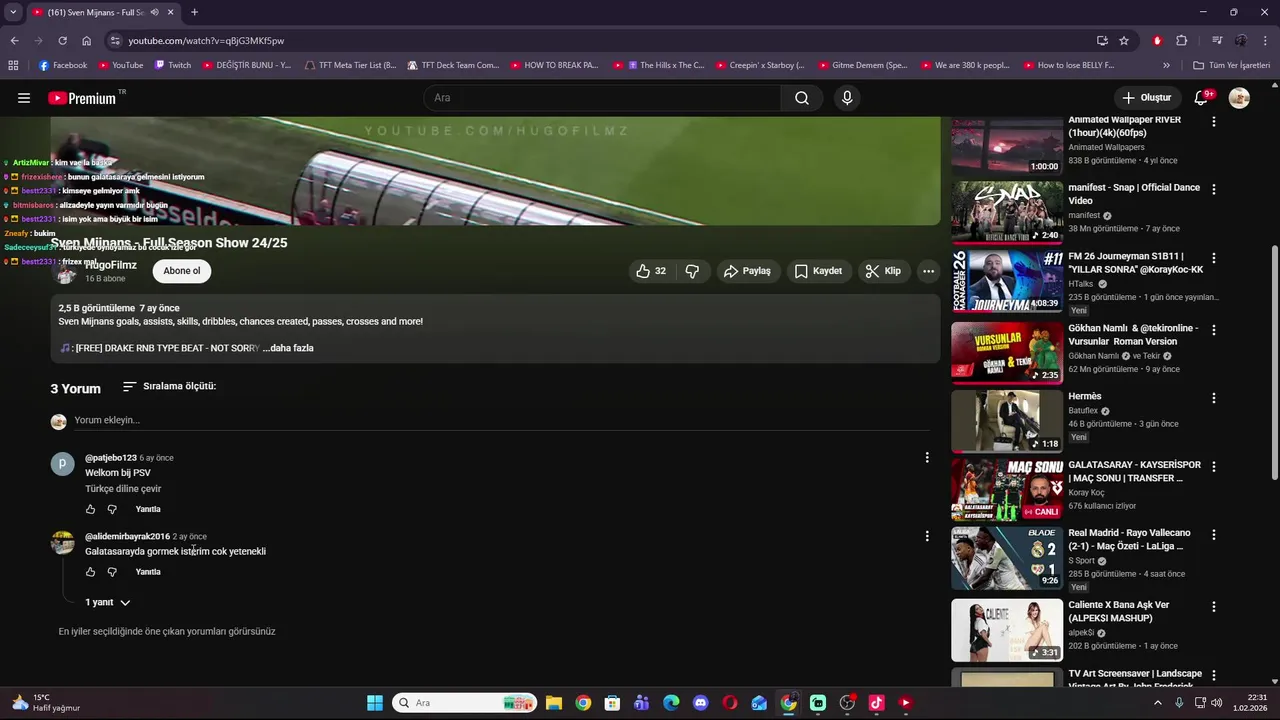1280x720 pixels.
Task: Show hidden bookmarks with the double chevron
Action: tap(1166, 65)
